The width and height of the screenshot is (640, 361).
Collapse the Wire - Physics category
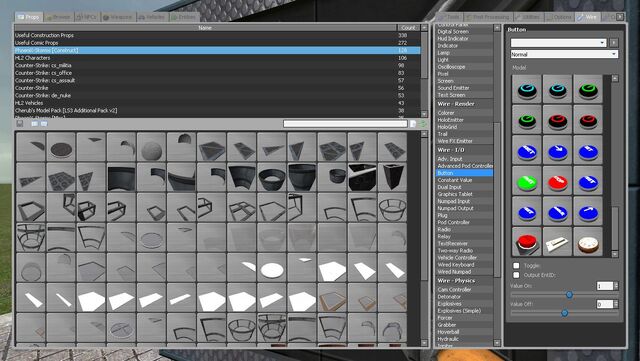(456, 281)
